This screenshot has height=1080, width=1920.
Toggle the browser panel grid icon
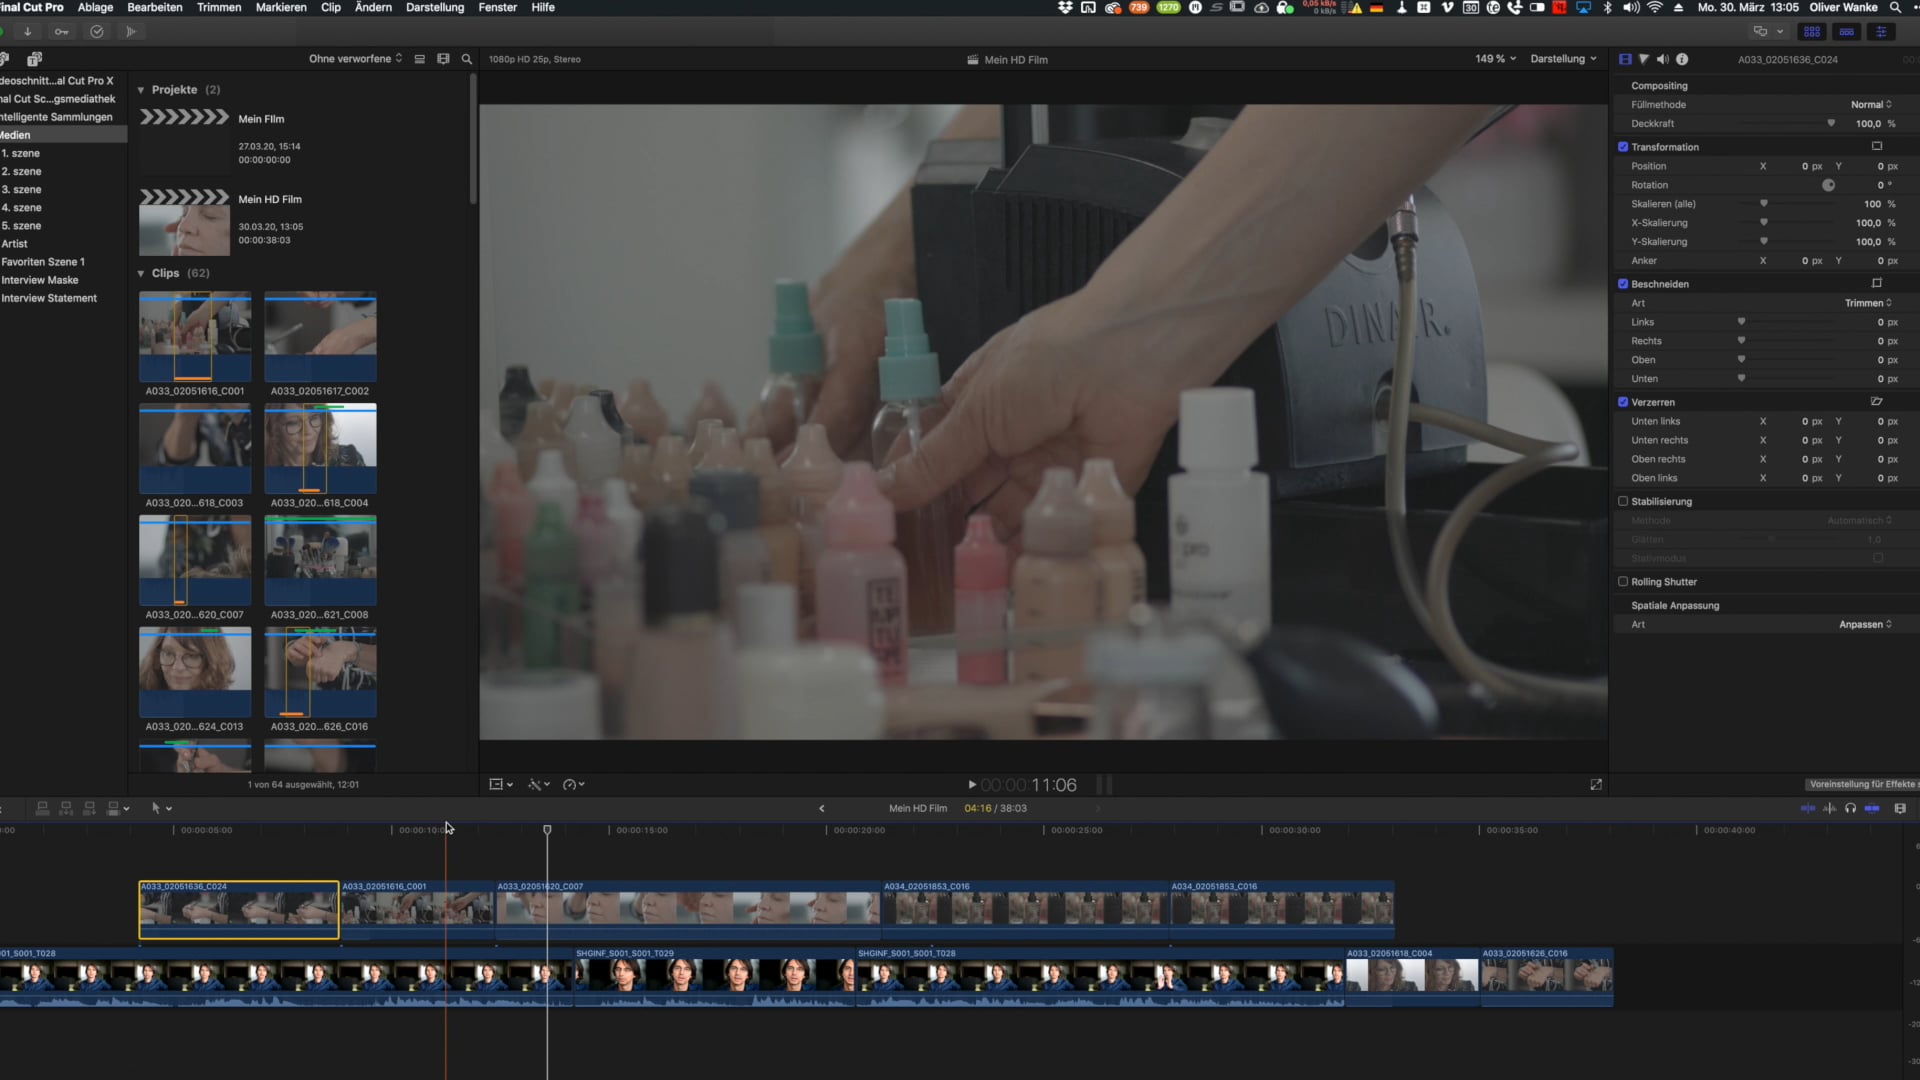[x=1812, y=32]
